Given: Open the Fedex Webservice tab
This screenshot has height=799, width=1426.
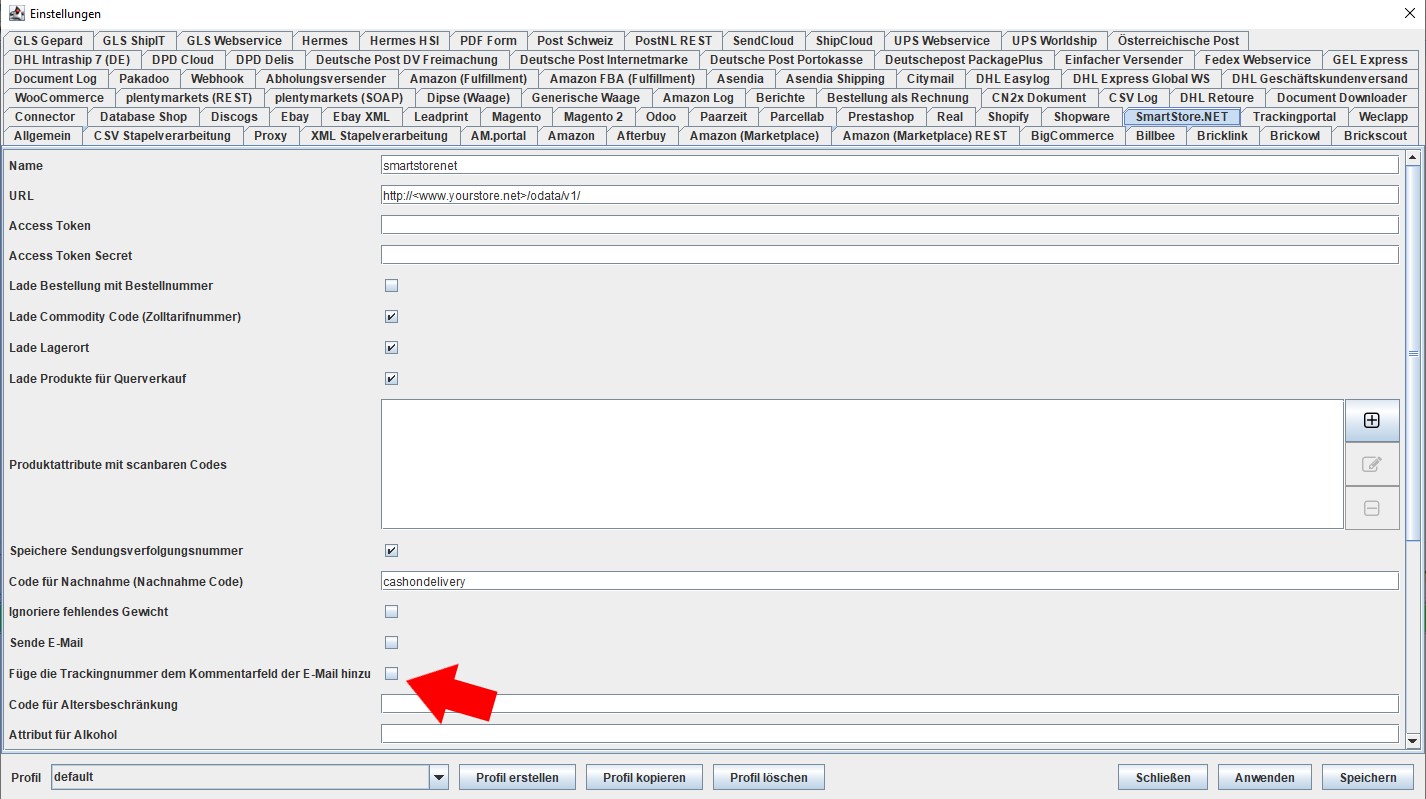Looking at the screenshot, I should (x=1257, y=60).
